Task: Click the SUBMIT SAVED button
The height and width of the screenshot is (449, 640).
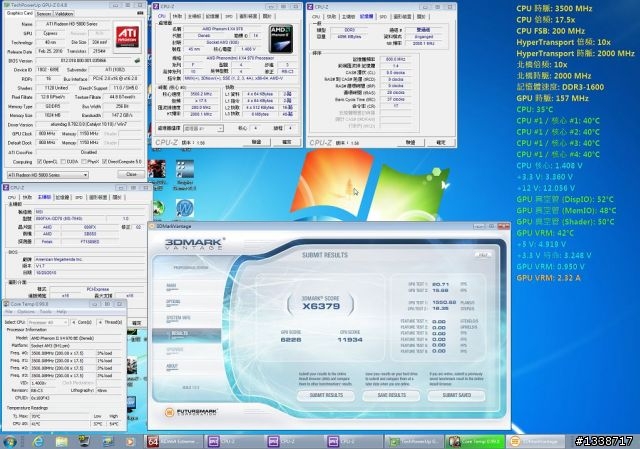Action: (456, 395)
